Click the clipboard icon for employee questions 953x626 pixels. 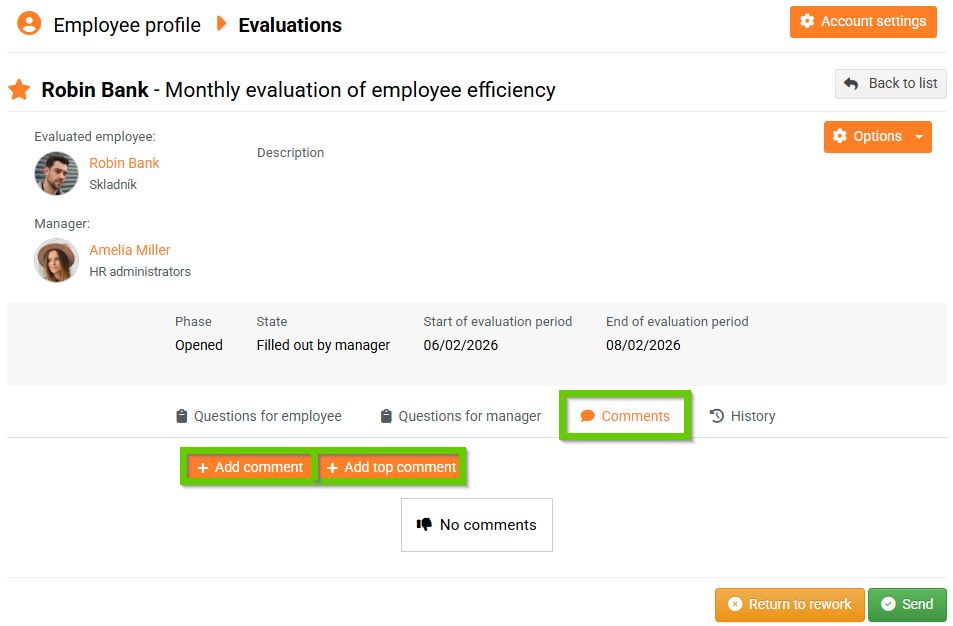point(181,416)
